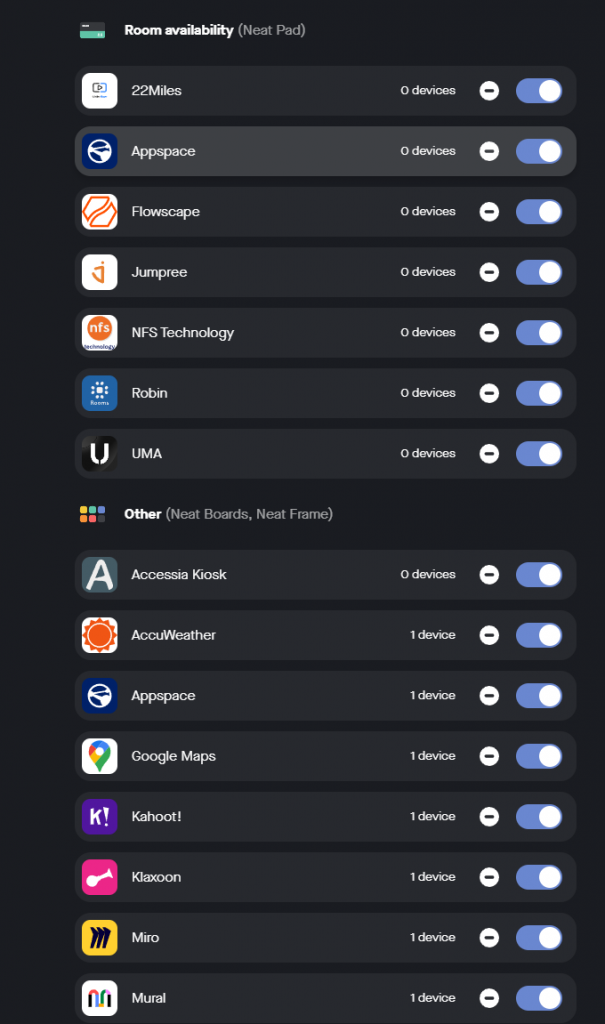
Task: Disable the Flowscape toggle switch
Action: 539,211
